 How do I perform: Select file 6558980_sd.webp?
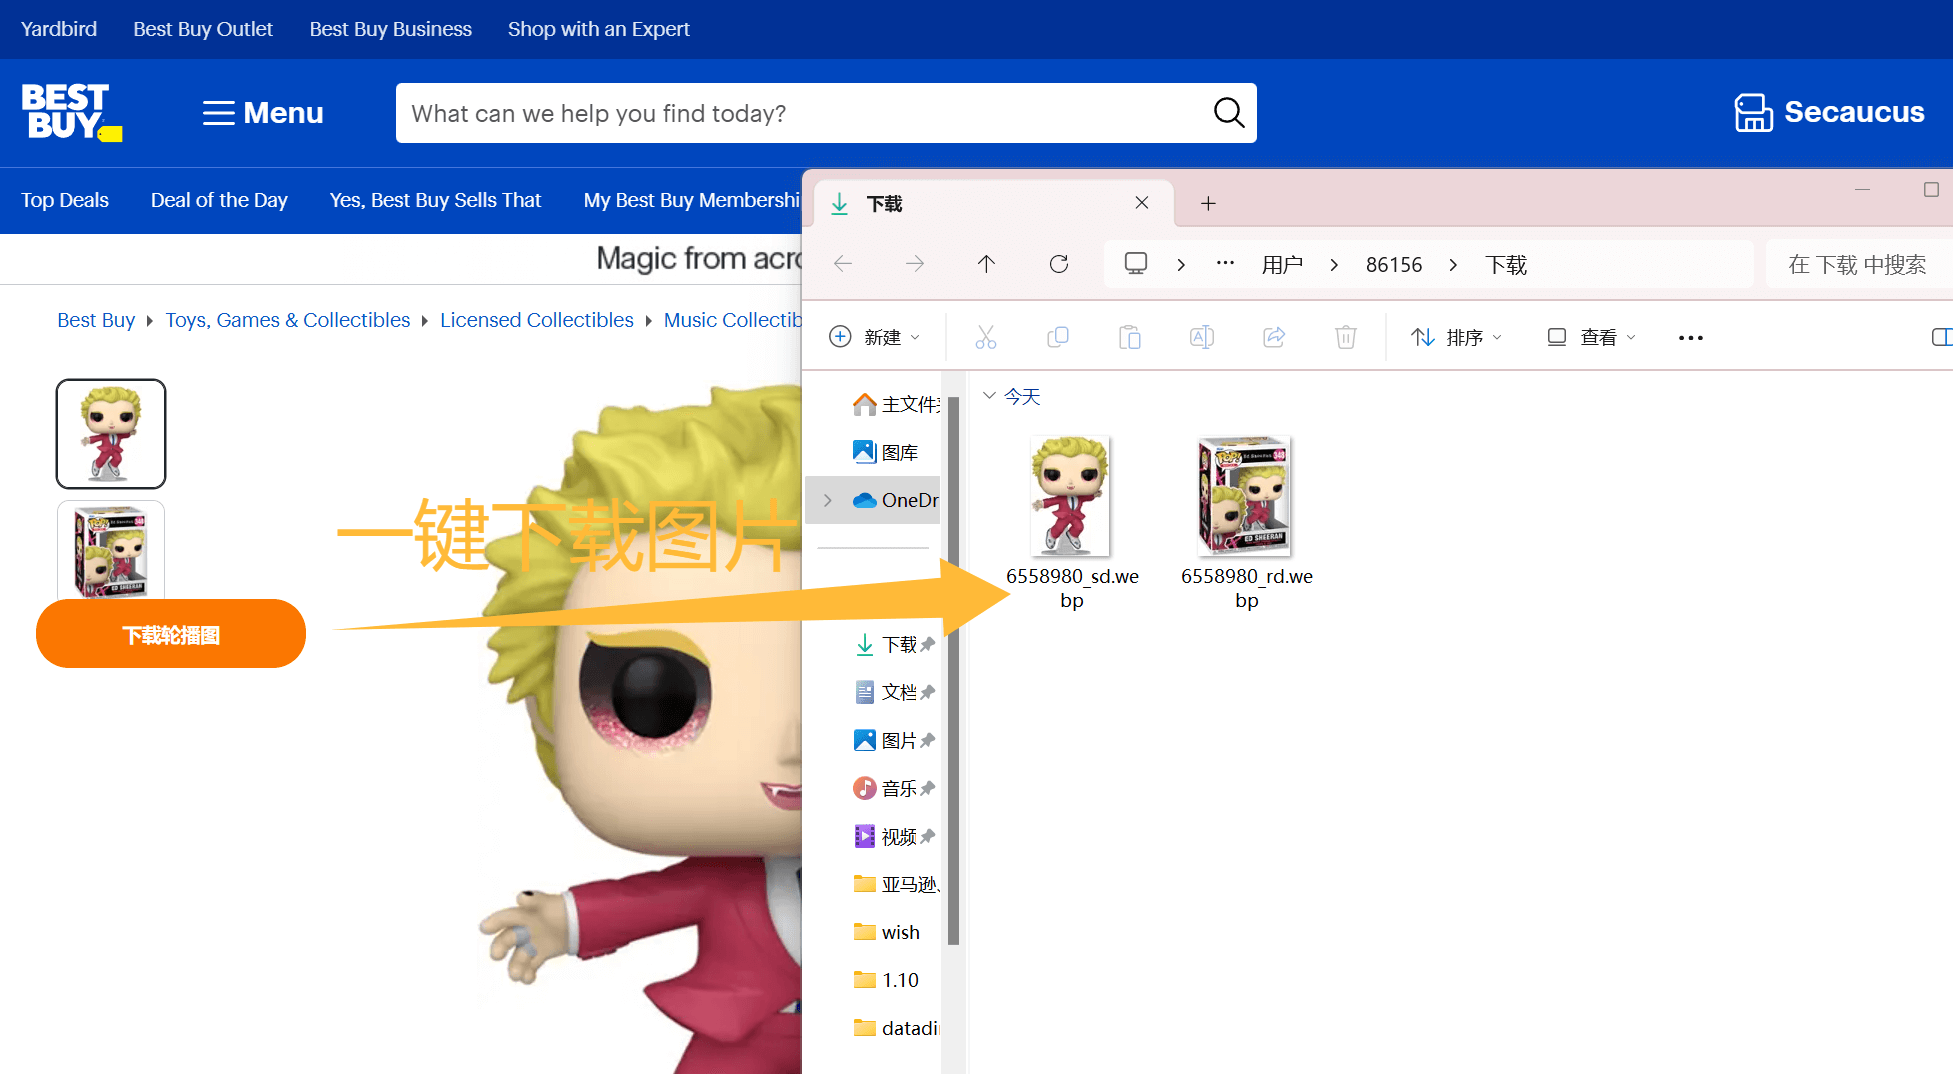pyautogui.click(x=1071, y=522)
